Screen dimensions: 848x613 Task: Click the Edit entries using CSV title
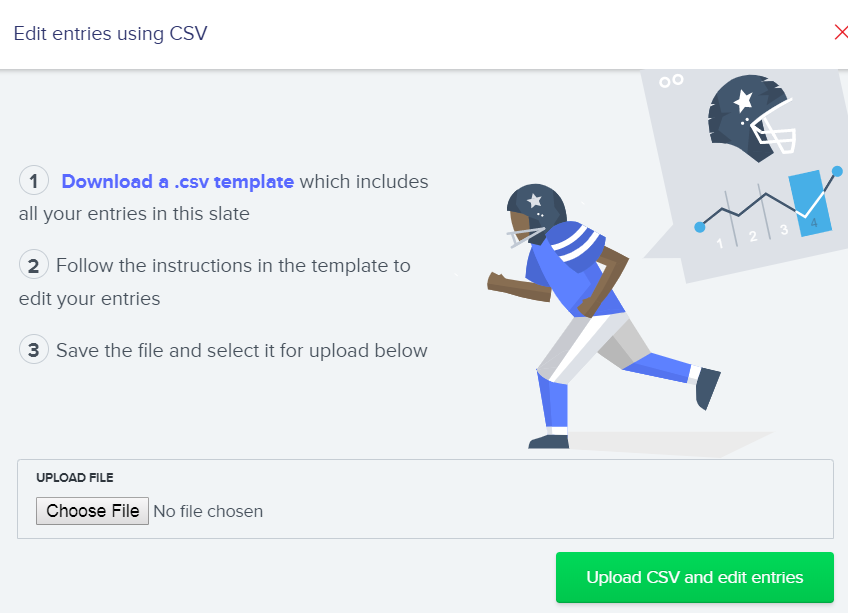[x=110, y=34]
